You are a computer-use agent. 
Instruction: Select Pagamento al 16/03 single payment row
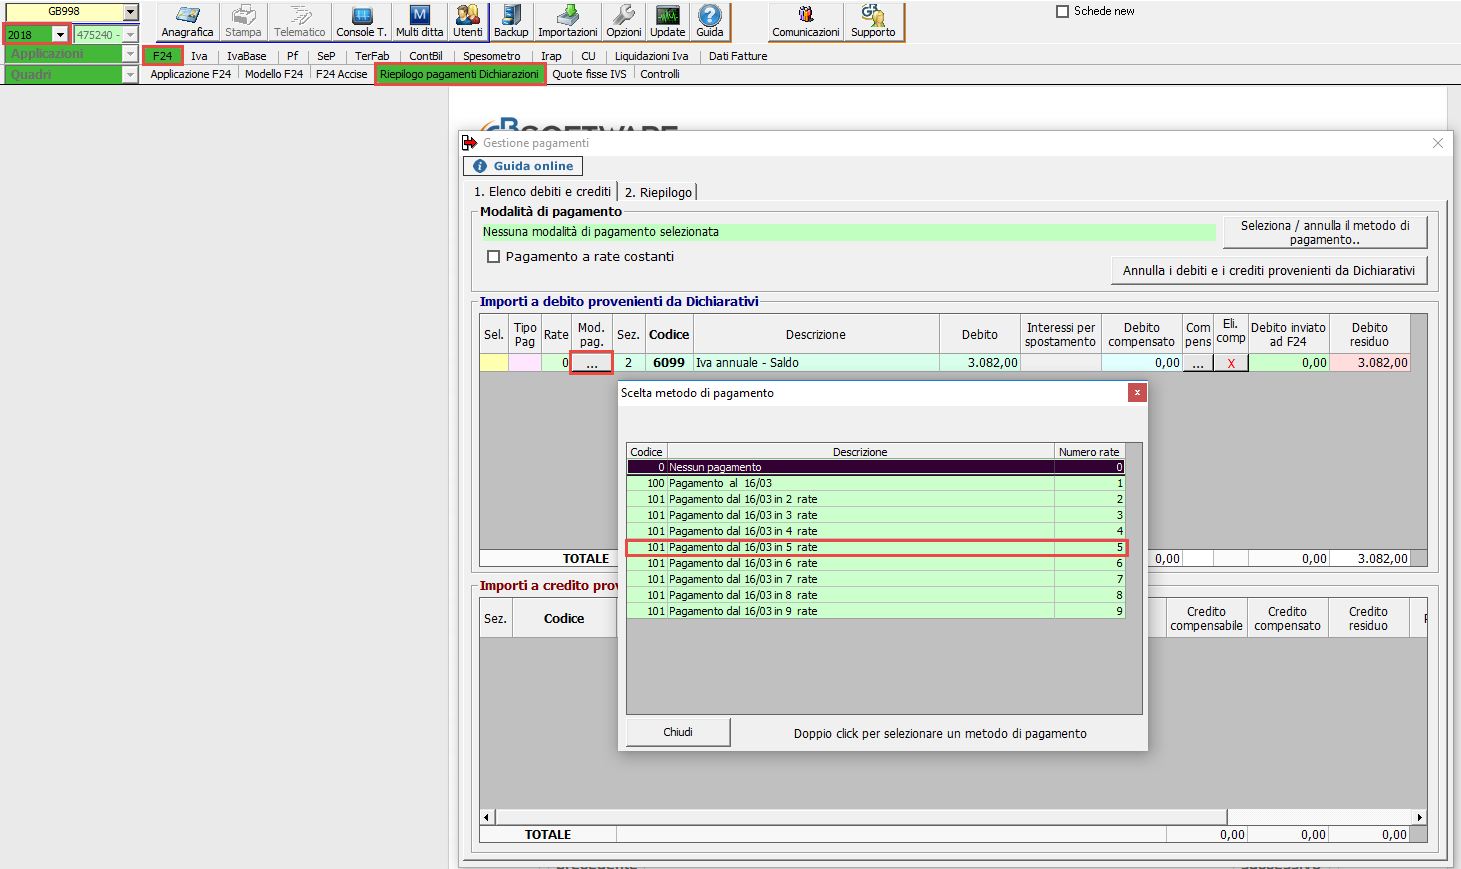[876, 483]
